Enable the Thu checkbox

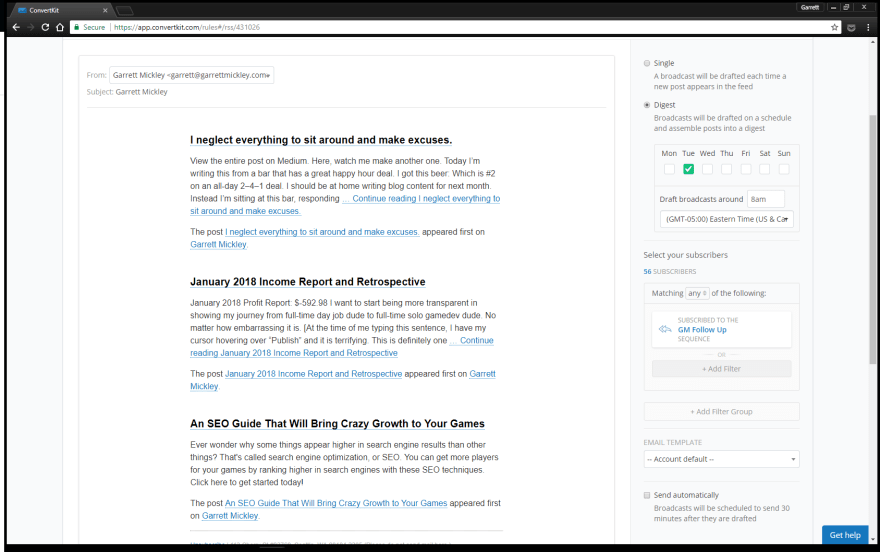[x=726, y=169]
